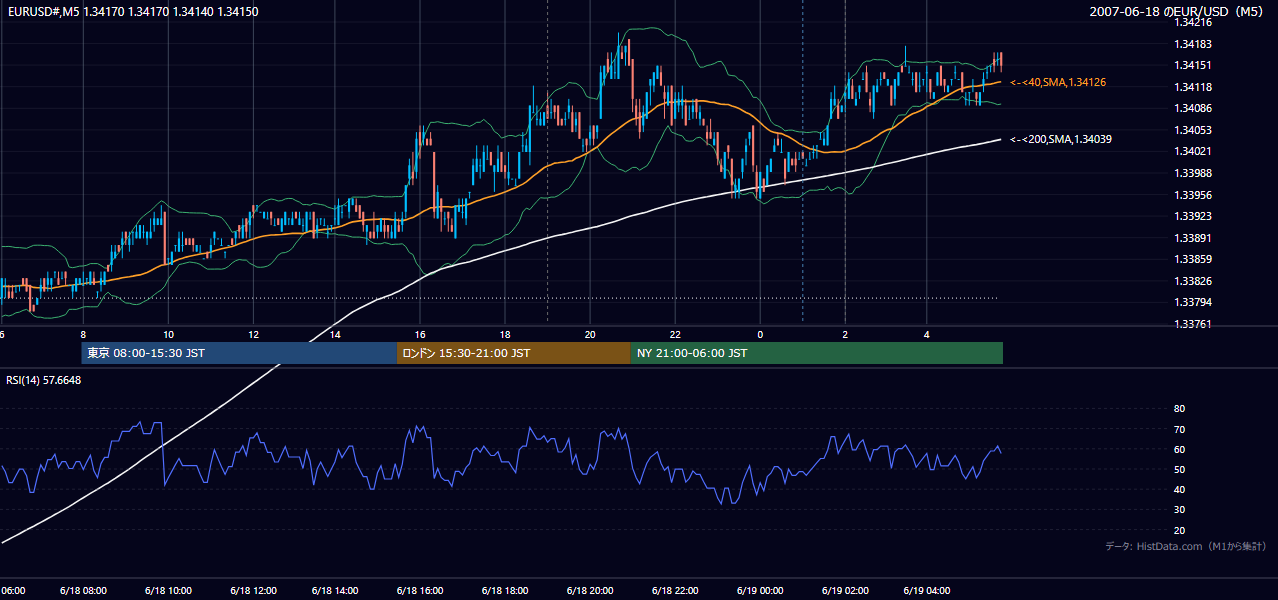
Task: Click price axis value 1.34151
Action: [1192, 65]
